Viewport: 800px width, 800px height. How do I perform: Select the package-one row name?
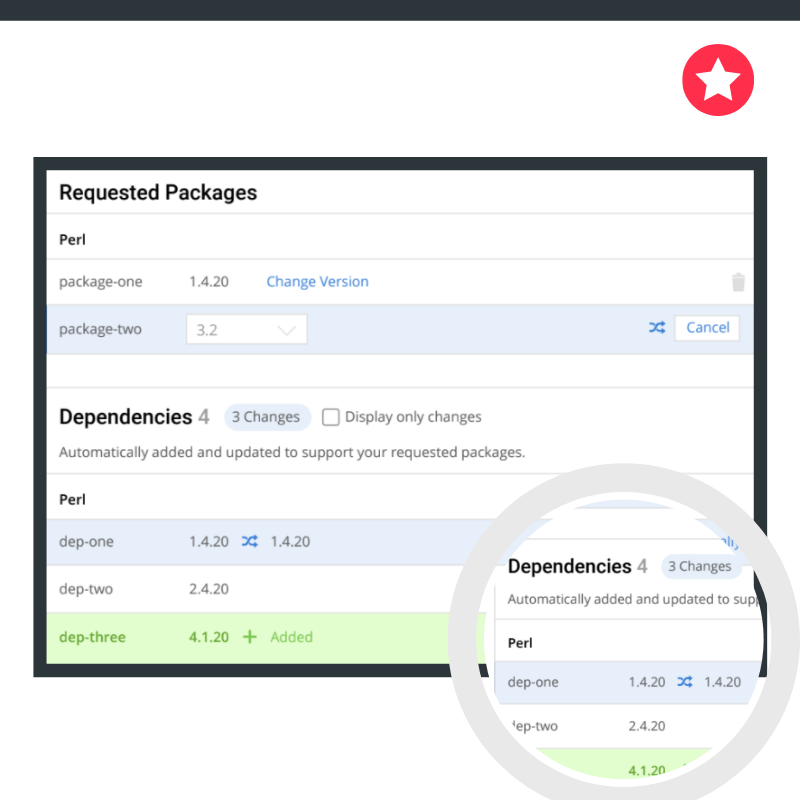(101, 282)
